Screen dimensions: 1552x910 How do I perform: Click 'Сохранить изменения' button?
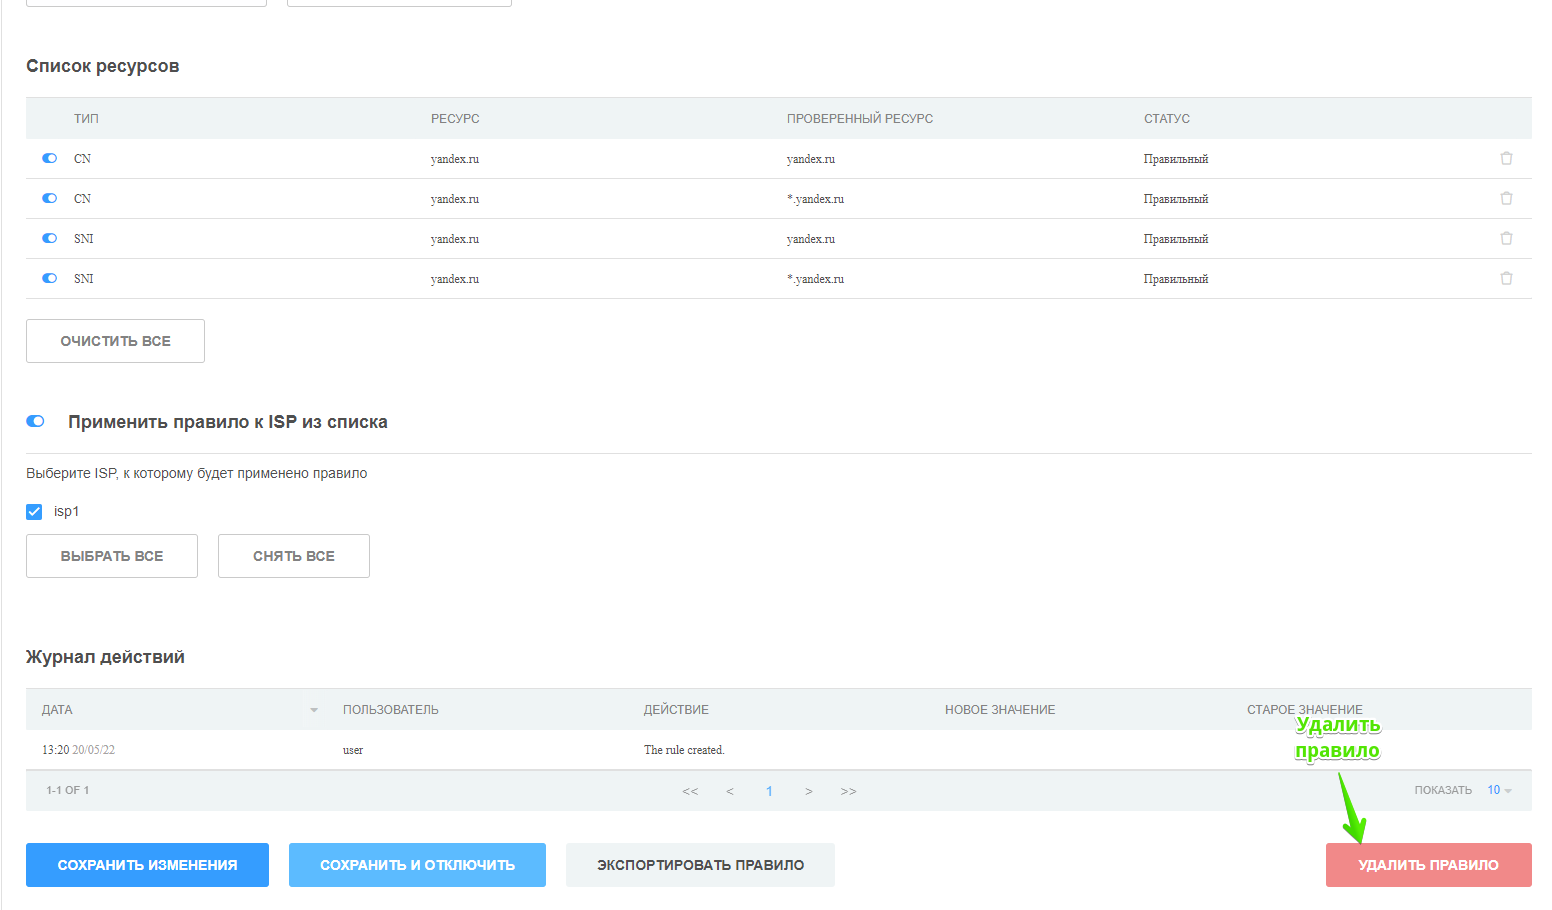click(147, 865)
